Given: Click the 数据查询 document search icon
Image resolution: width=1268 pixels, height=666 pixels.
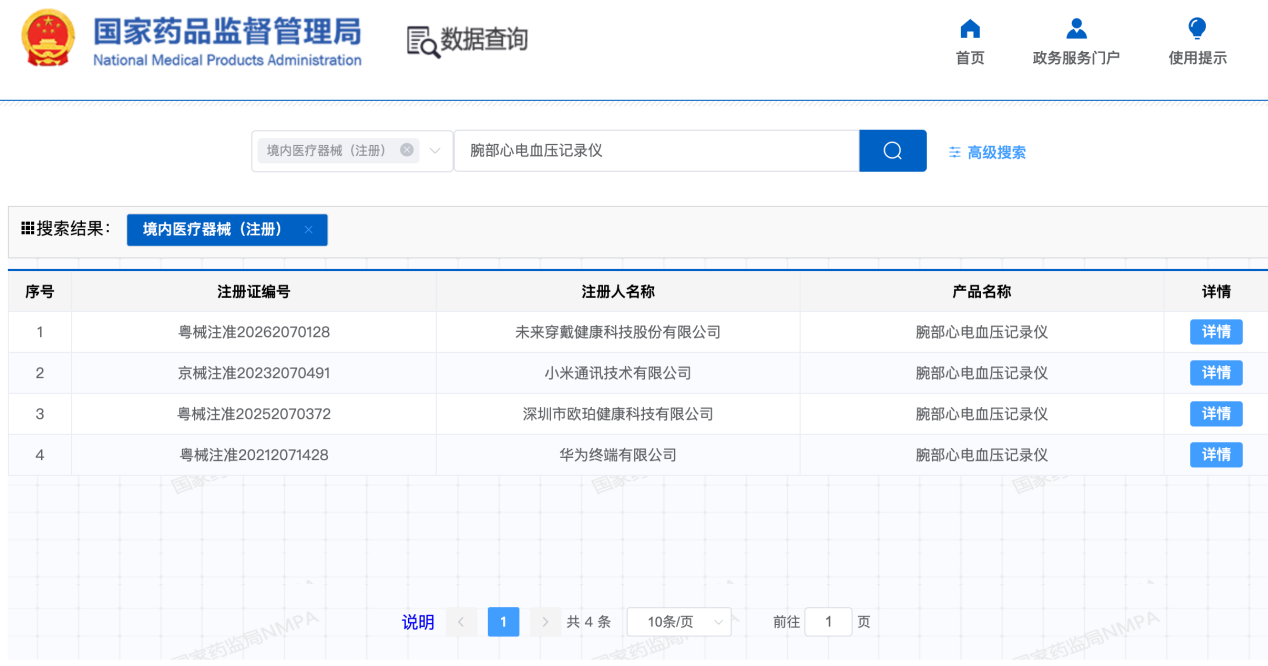Looking at the screenshot, I should point(423,41).
